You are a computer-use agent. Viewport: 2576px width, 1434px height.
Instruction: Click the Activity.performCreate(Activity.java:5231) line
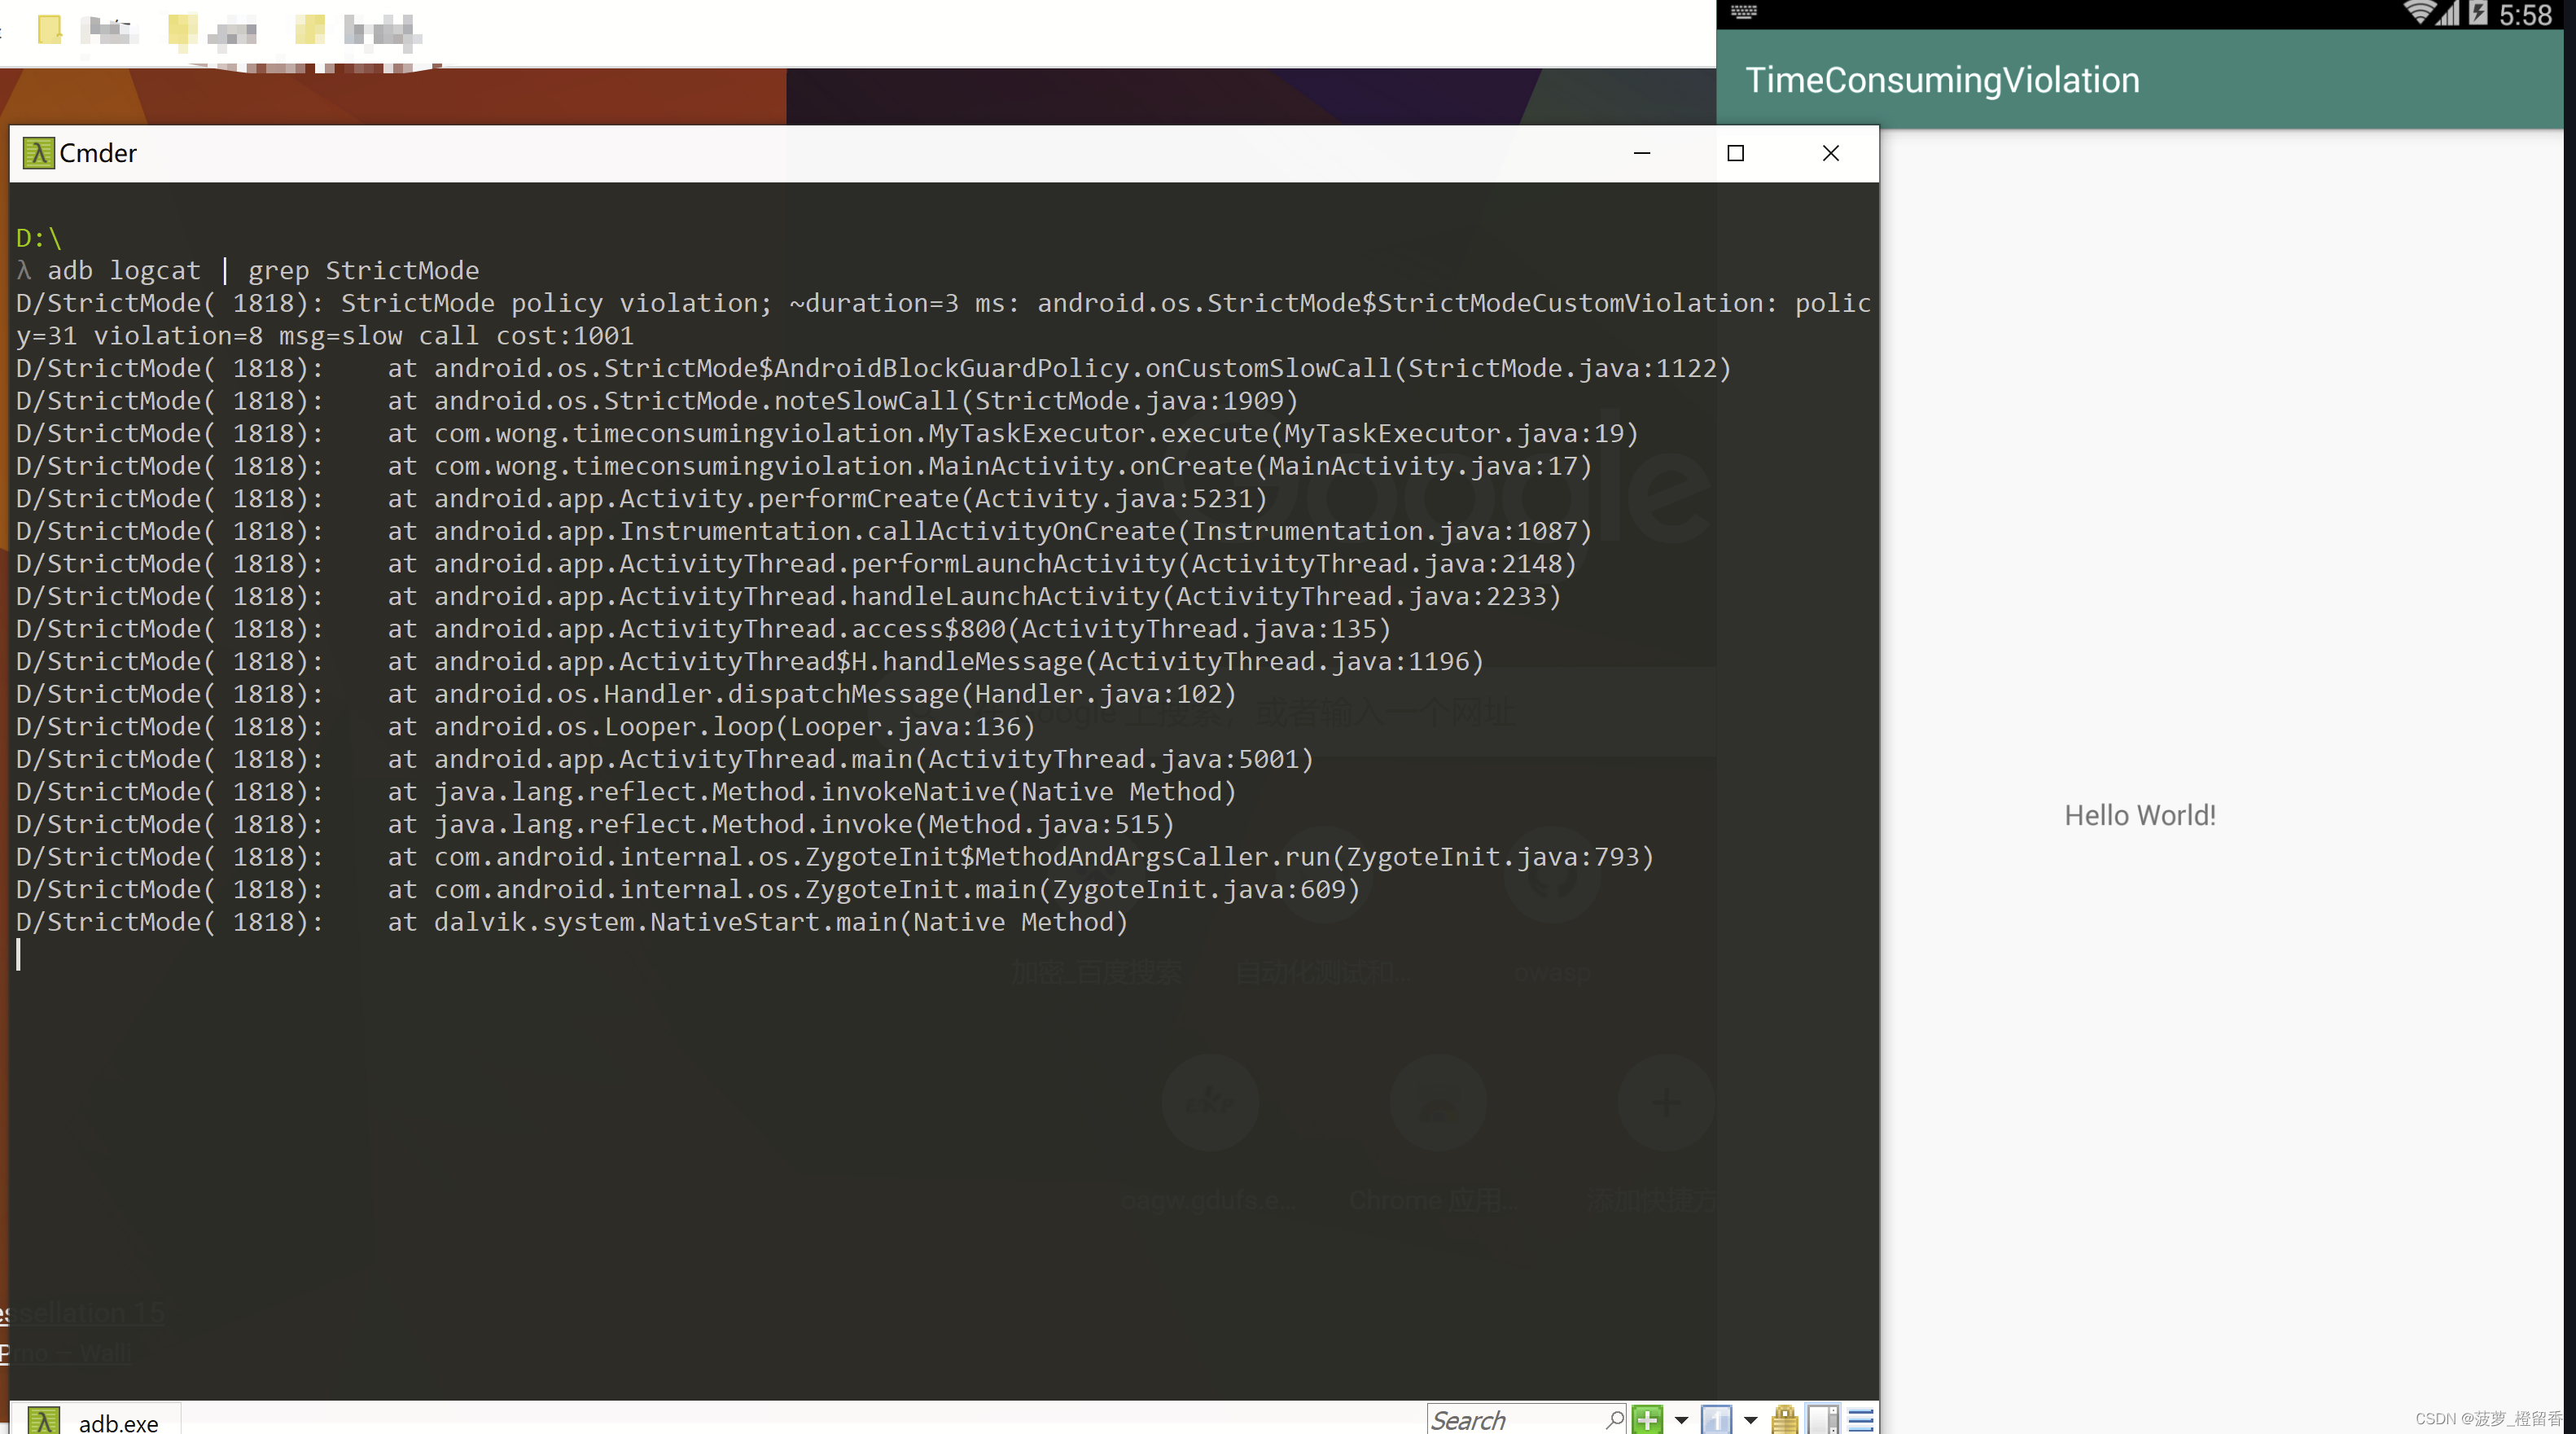pyautogui.click(x=641, y=498)
